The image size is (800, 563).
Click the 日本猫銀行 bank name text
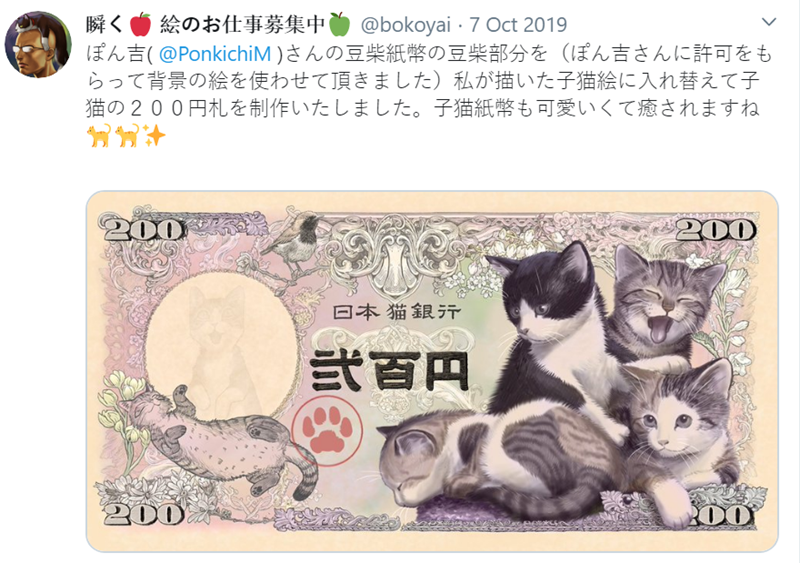(x=396, y=311)
